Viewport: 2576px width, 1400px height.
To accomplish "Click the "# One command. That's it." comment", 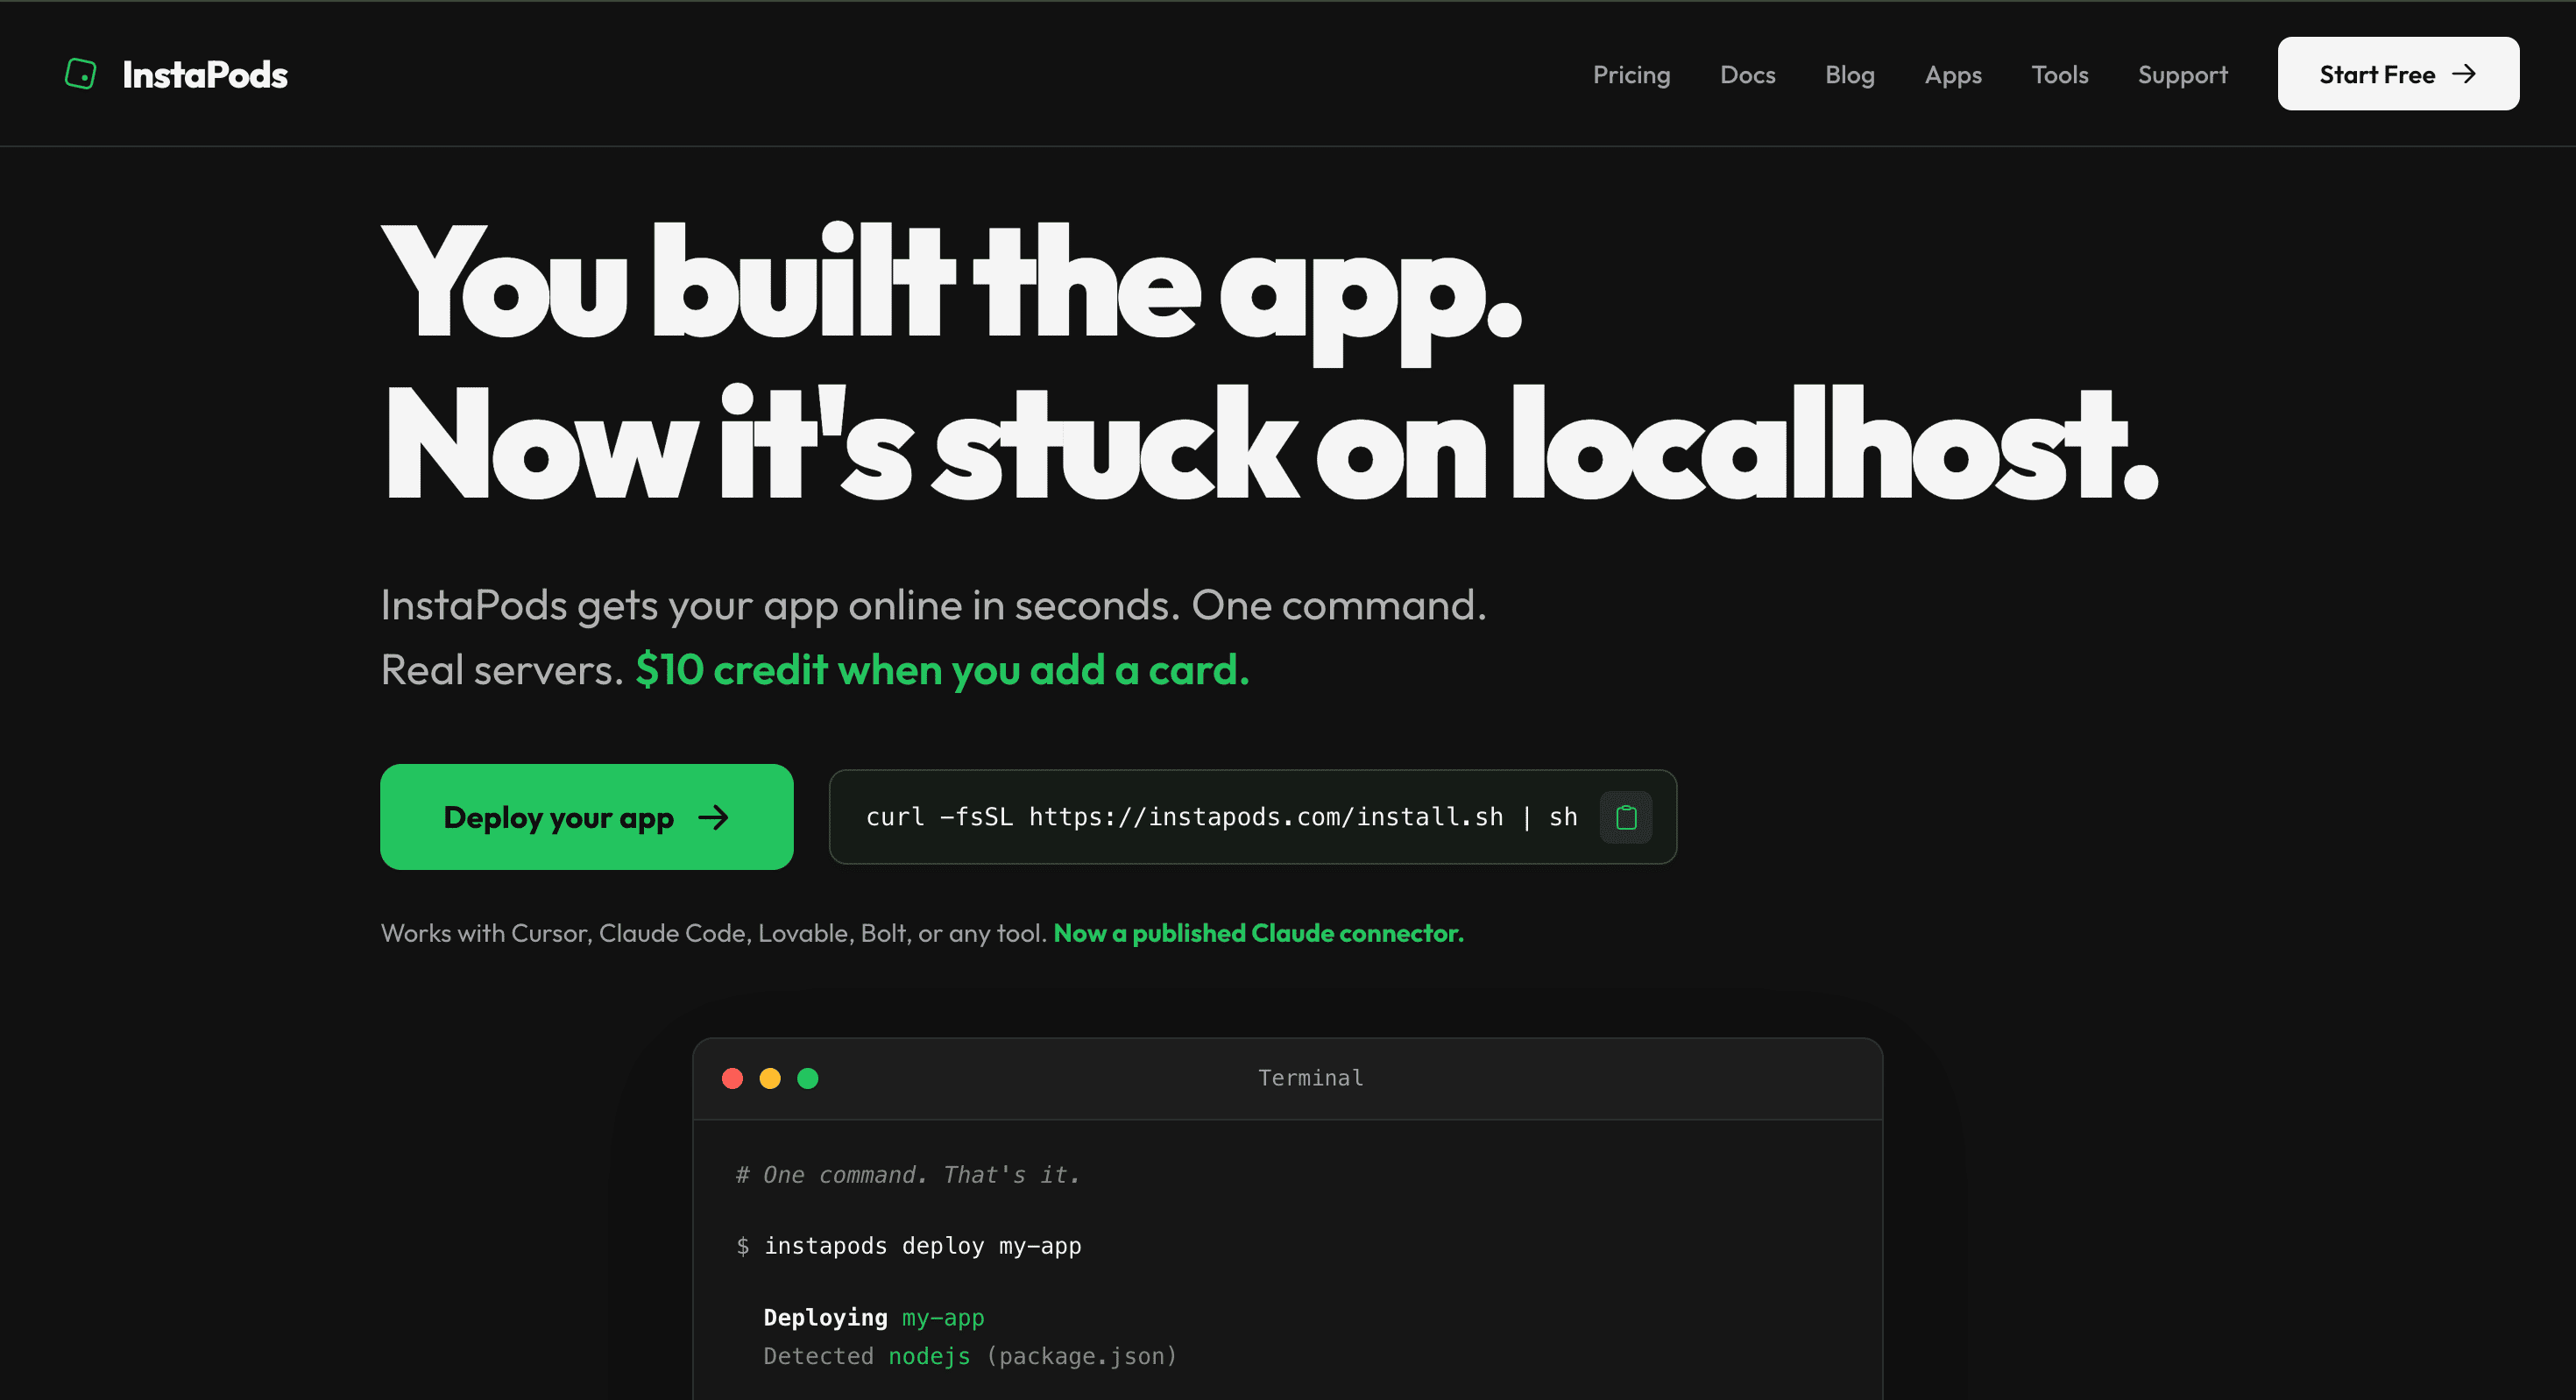I will point(907,1175).
